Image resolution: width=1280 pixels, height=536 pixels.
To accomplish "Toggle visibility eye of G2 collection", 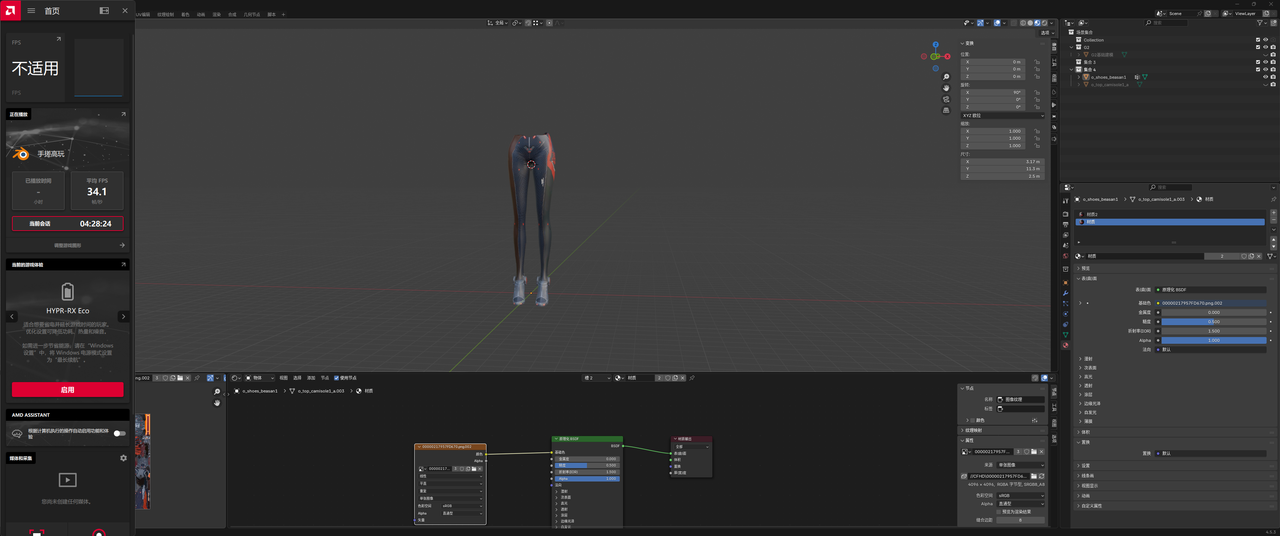I will 1266,47.
